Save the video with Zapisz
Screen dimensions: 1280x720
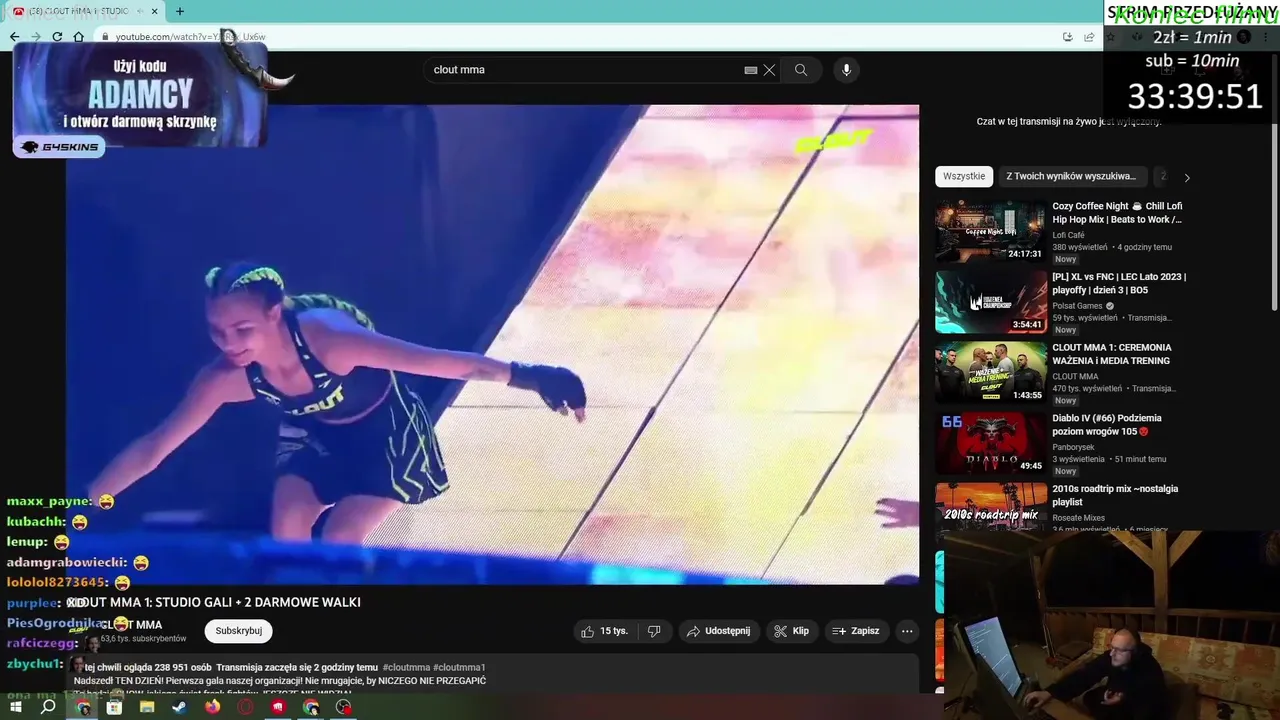[856, 631]
